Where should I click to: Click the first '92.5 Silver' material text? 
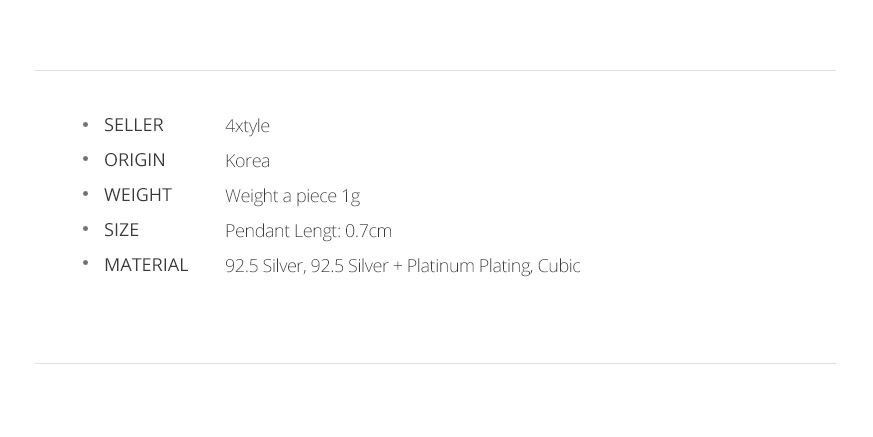[x=264, y=266]
